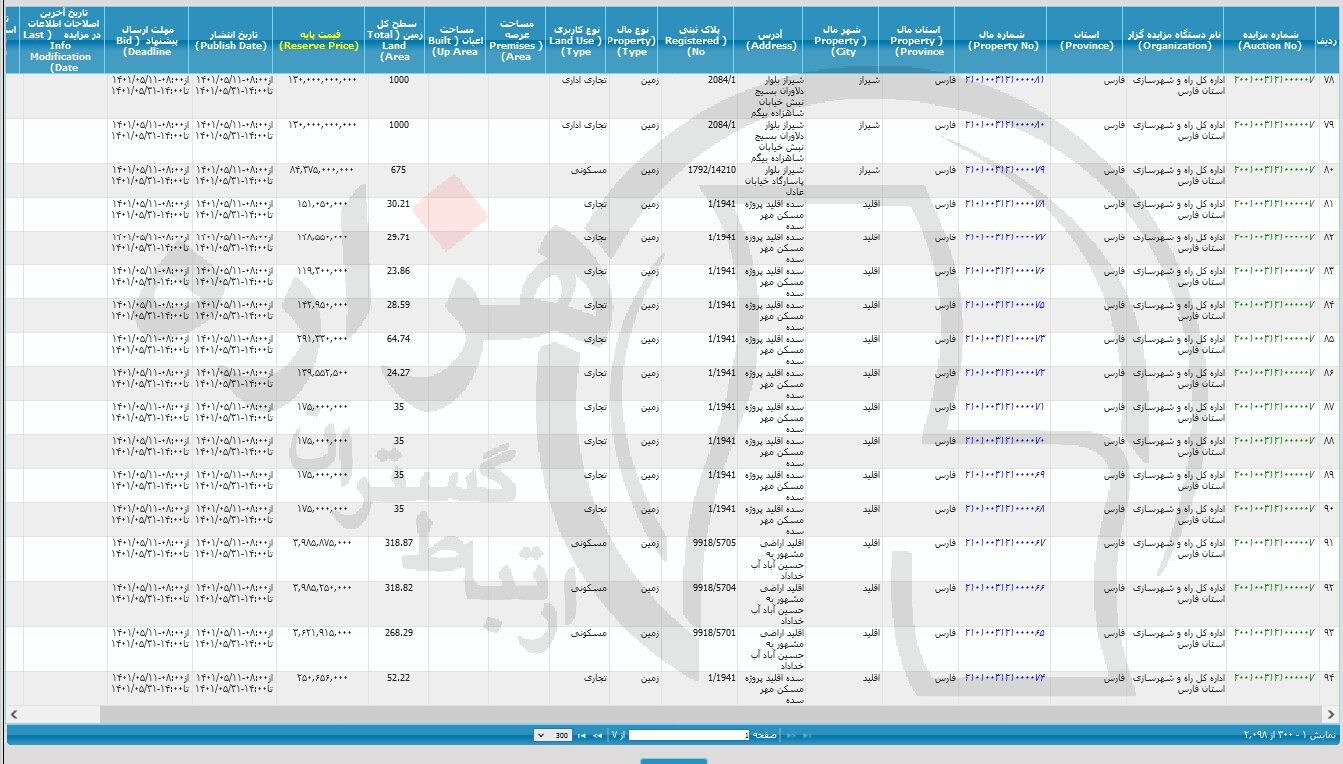Screen dimensions: 1343x764
Task: Open property number ending ۷۹ in row ۸۰
Action: (x=1004, y=169)
